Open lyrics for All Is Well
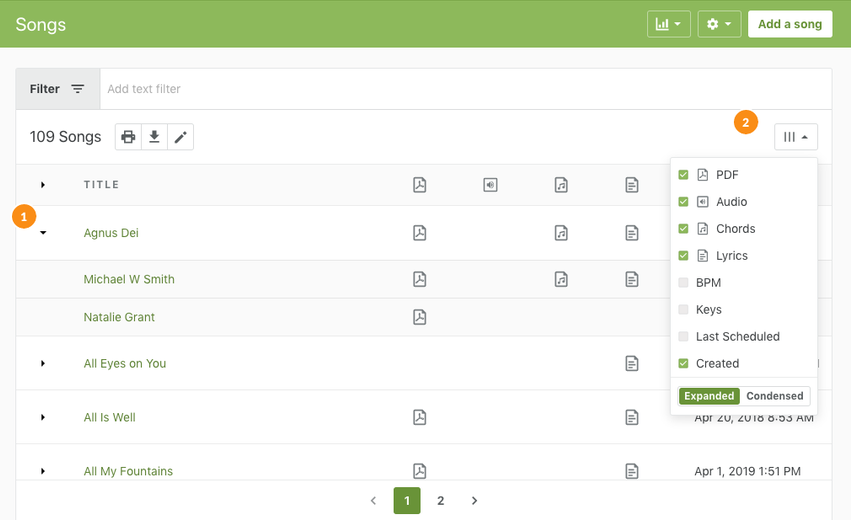The image size is (851, 520). pos(632,417)
